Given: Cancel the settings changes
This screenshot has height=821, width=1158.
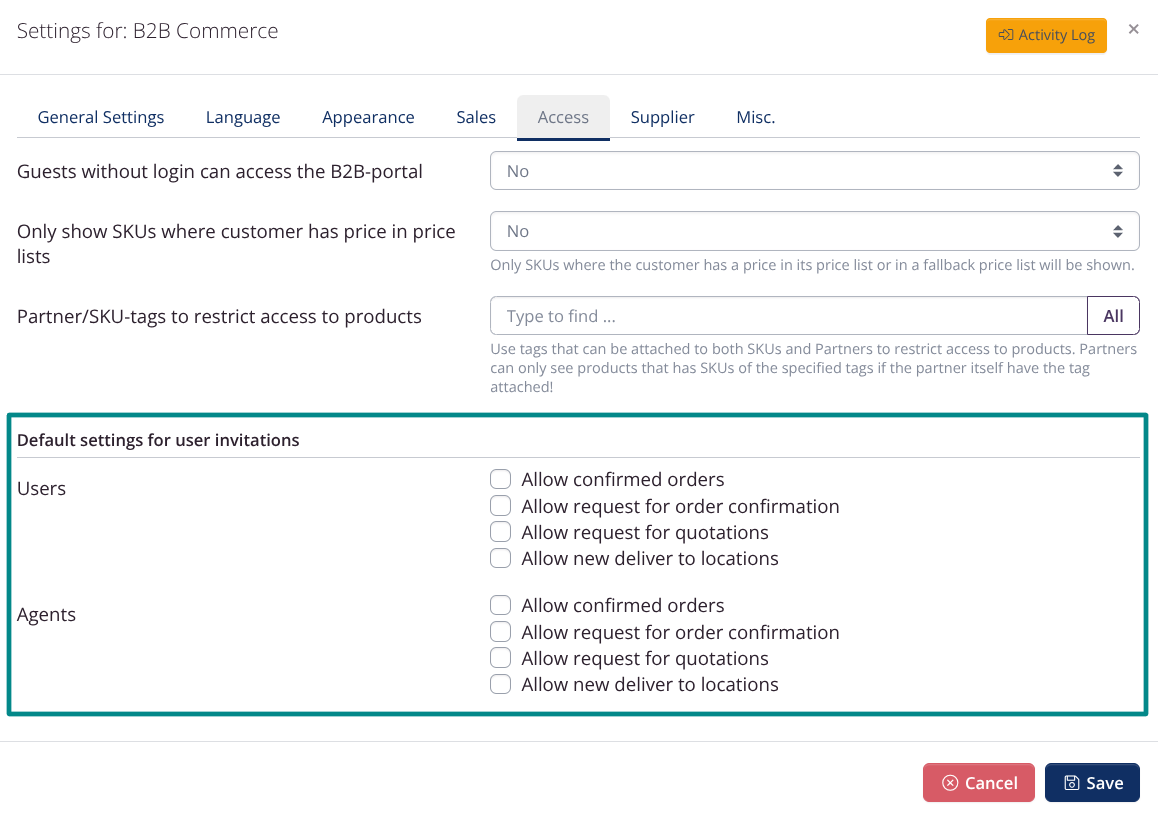Looking at the screenshot, I should [978, 782].
